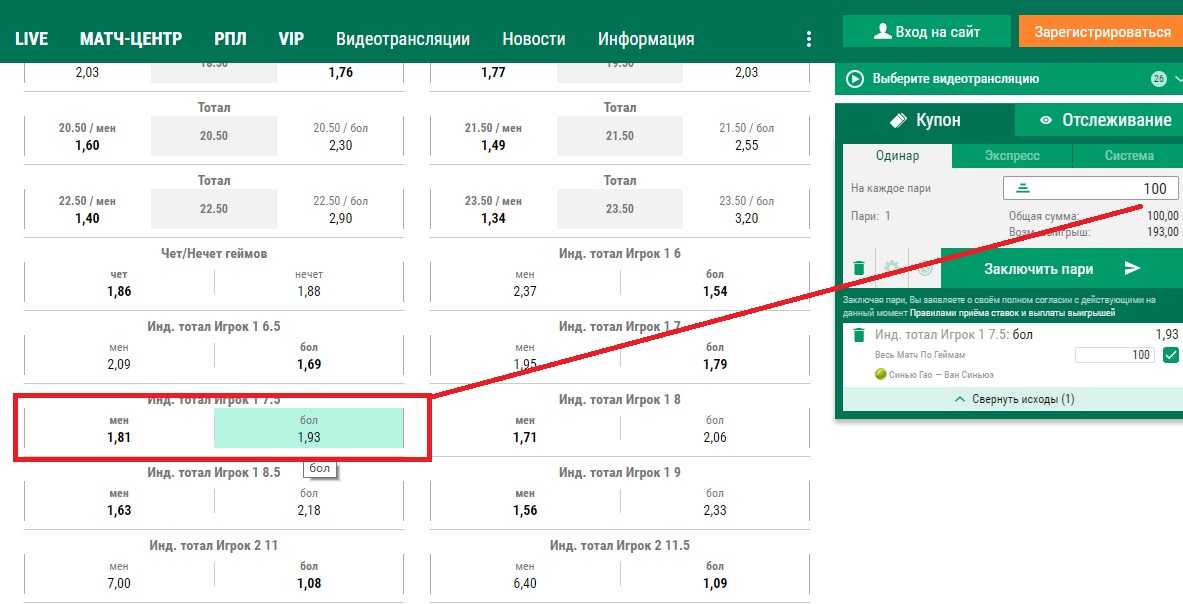This screenshot has height=604, width=1183.
Task: Clear all bets with the coupon trash icon
Action: point(859,268)
